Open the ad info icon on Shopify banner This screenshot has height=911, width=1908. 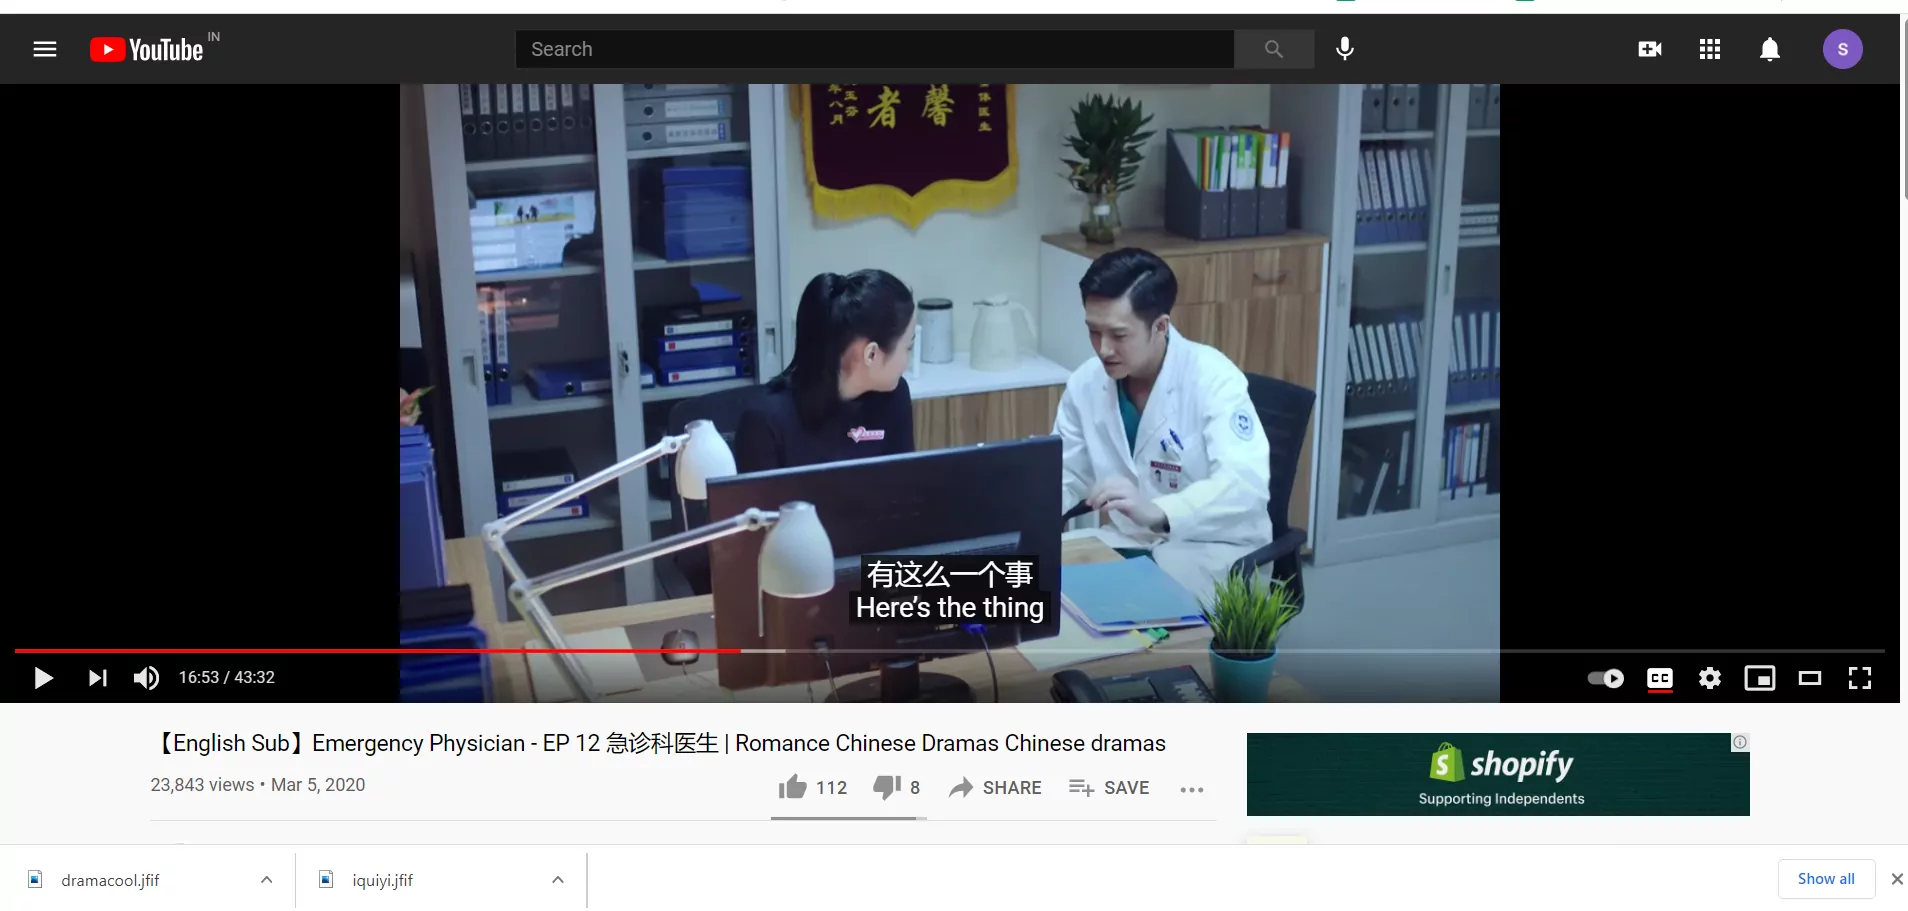click(1740, 742)
